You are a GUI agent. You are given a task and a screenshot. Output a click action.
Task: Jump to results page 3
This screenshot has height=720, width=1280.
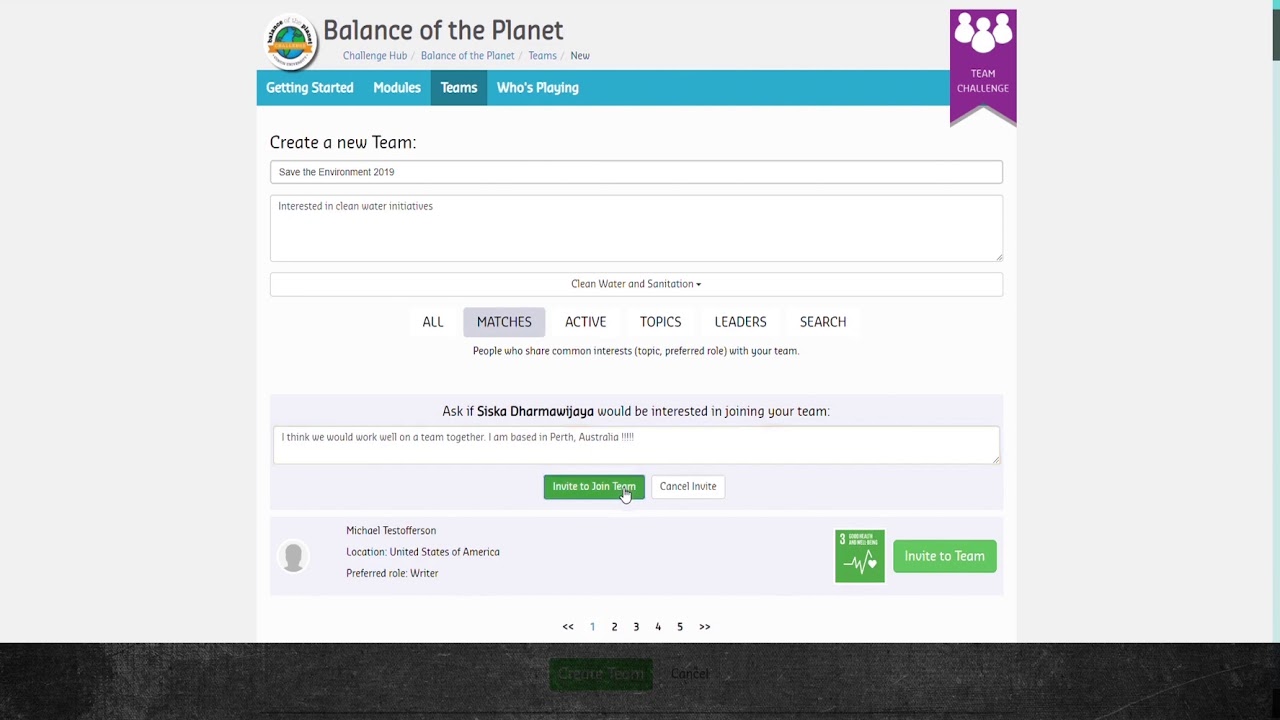[x=636, y=627]
